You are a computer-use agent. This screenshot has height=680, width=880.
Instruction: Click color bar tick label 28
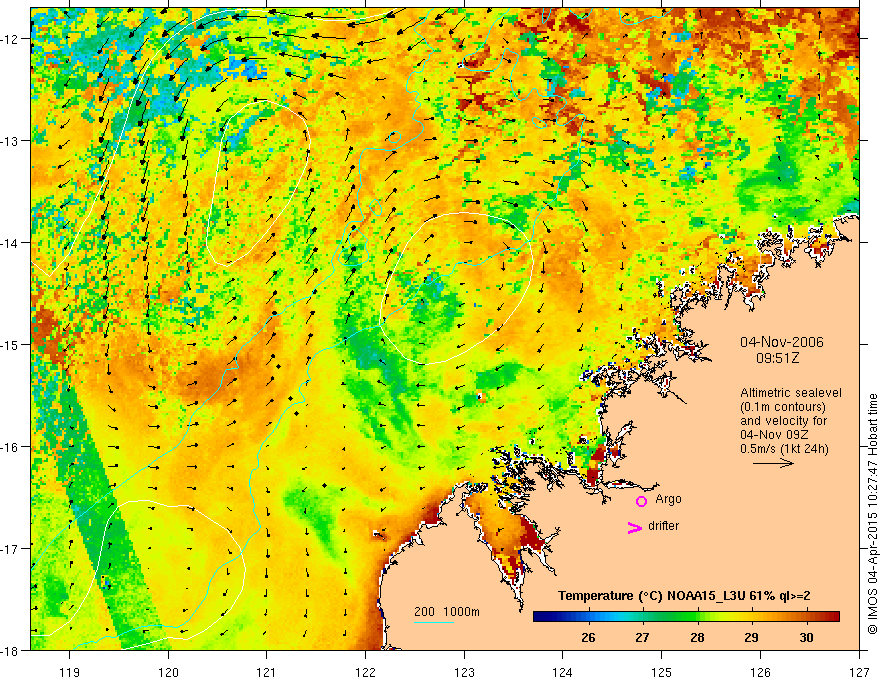coord(697,638)
